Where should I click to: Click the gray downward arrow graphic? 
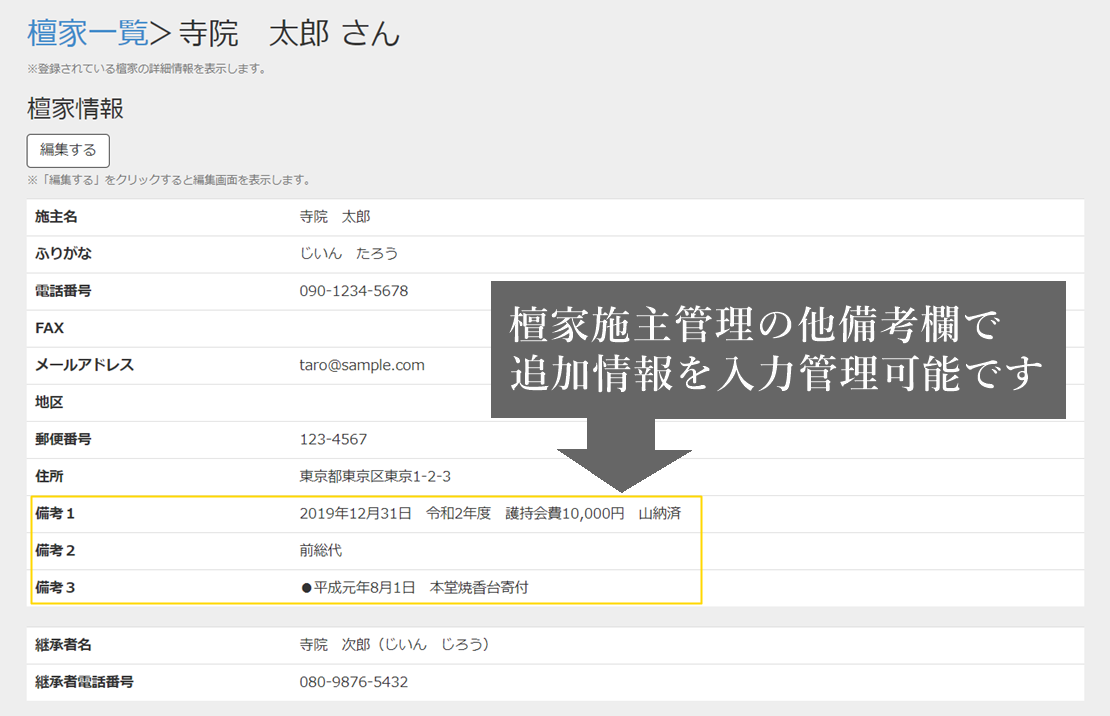click(x=624, y=455)
